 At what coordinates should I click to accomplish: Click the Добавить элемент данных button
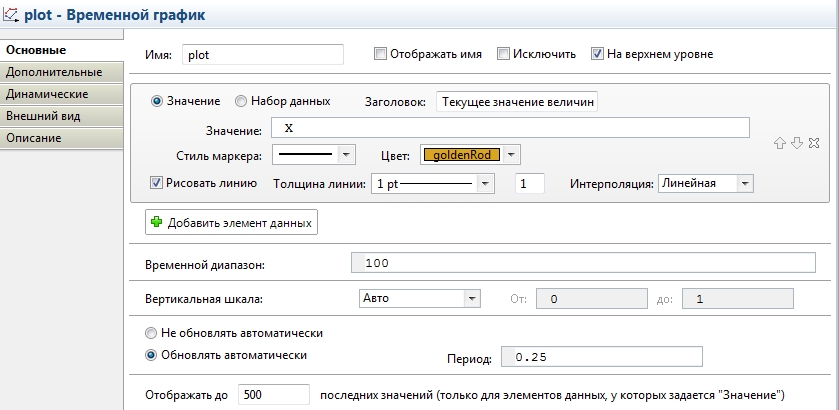(x=231, y=222)
